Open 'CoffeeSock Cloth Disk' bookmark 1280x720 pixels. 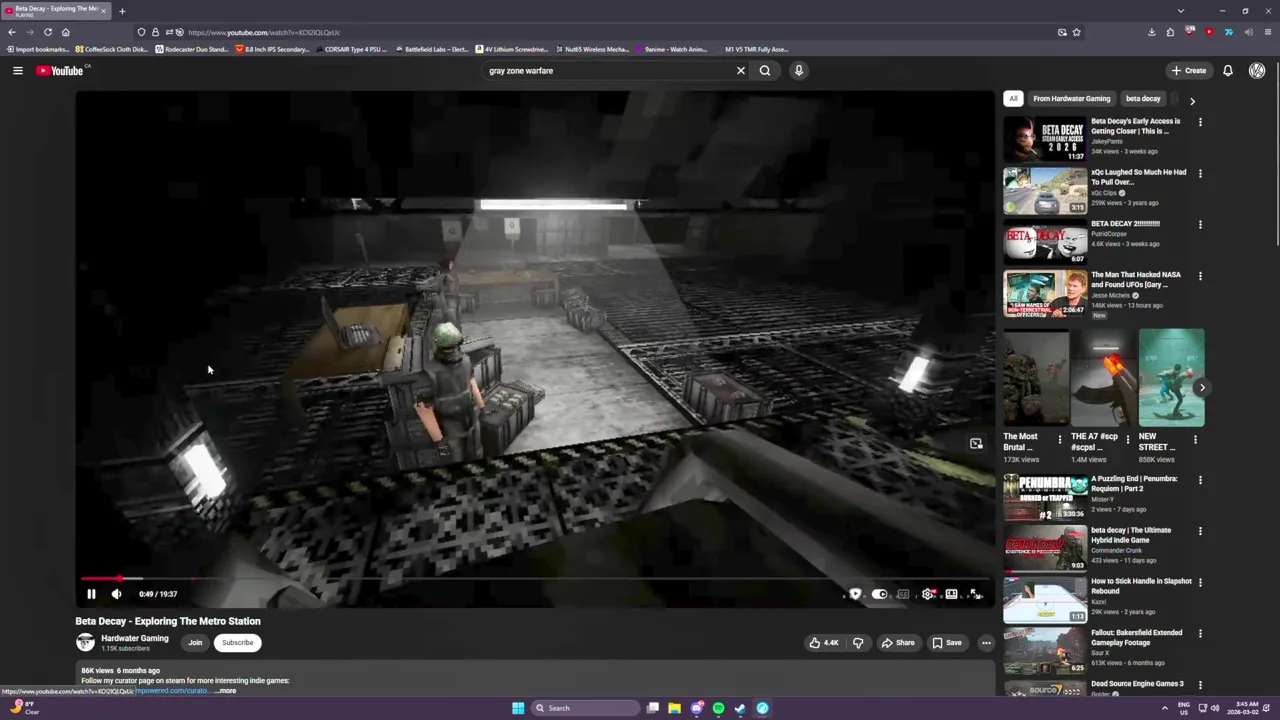111,49
